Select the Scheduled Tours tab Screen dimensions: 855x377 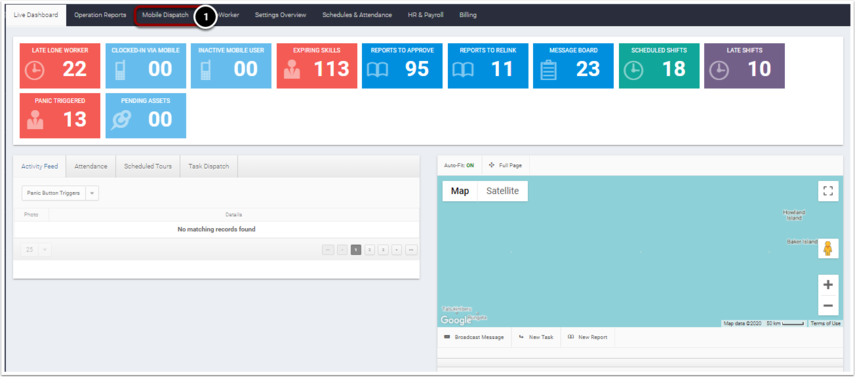click(x=148, y=166)
